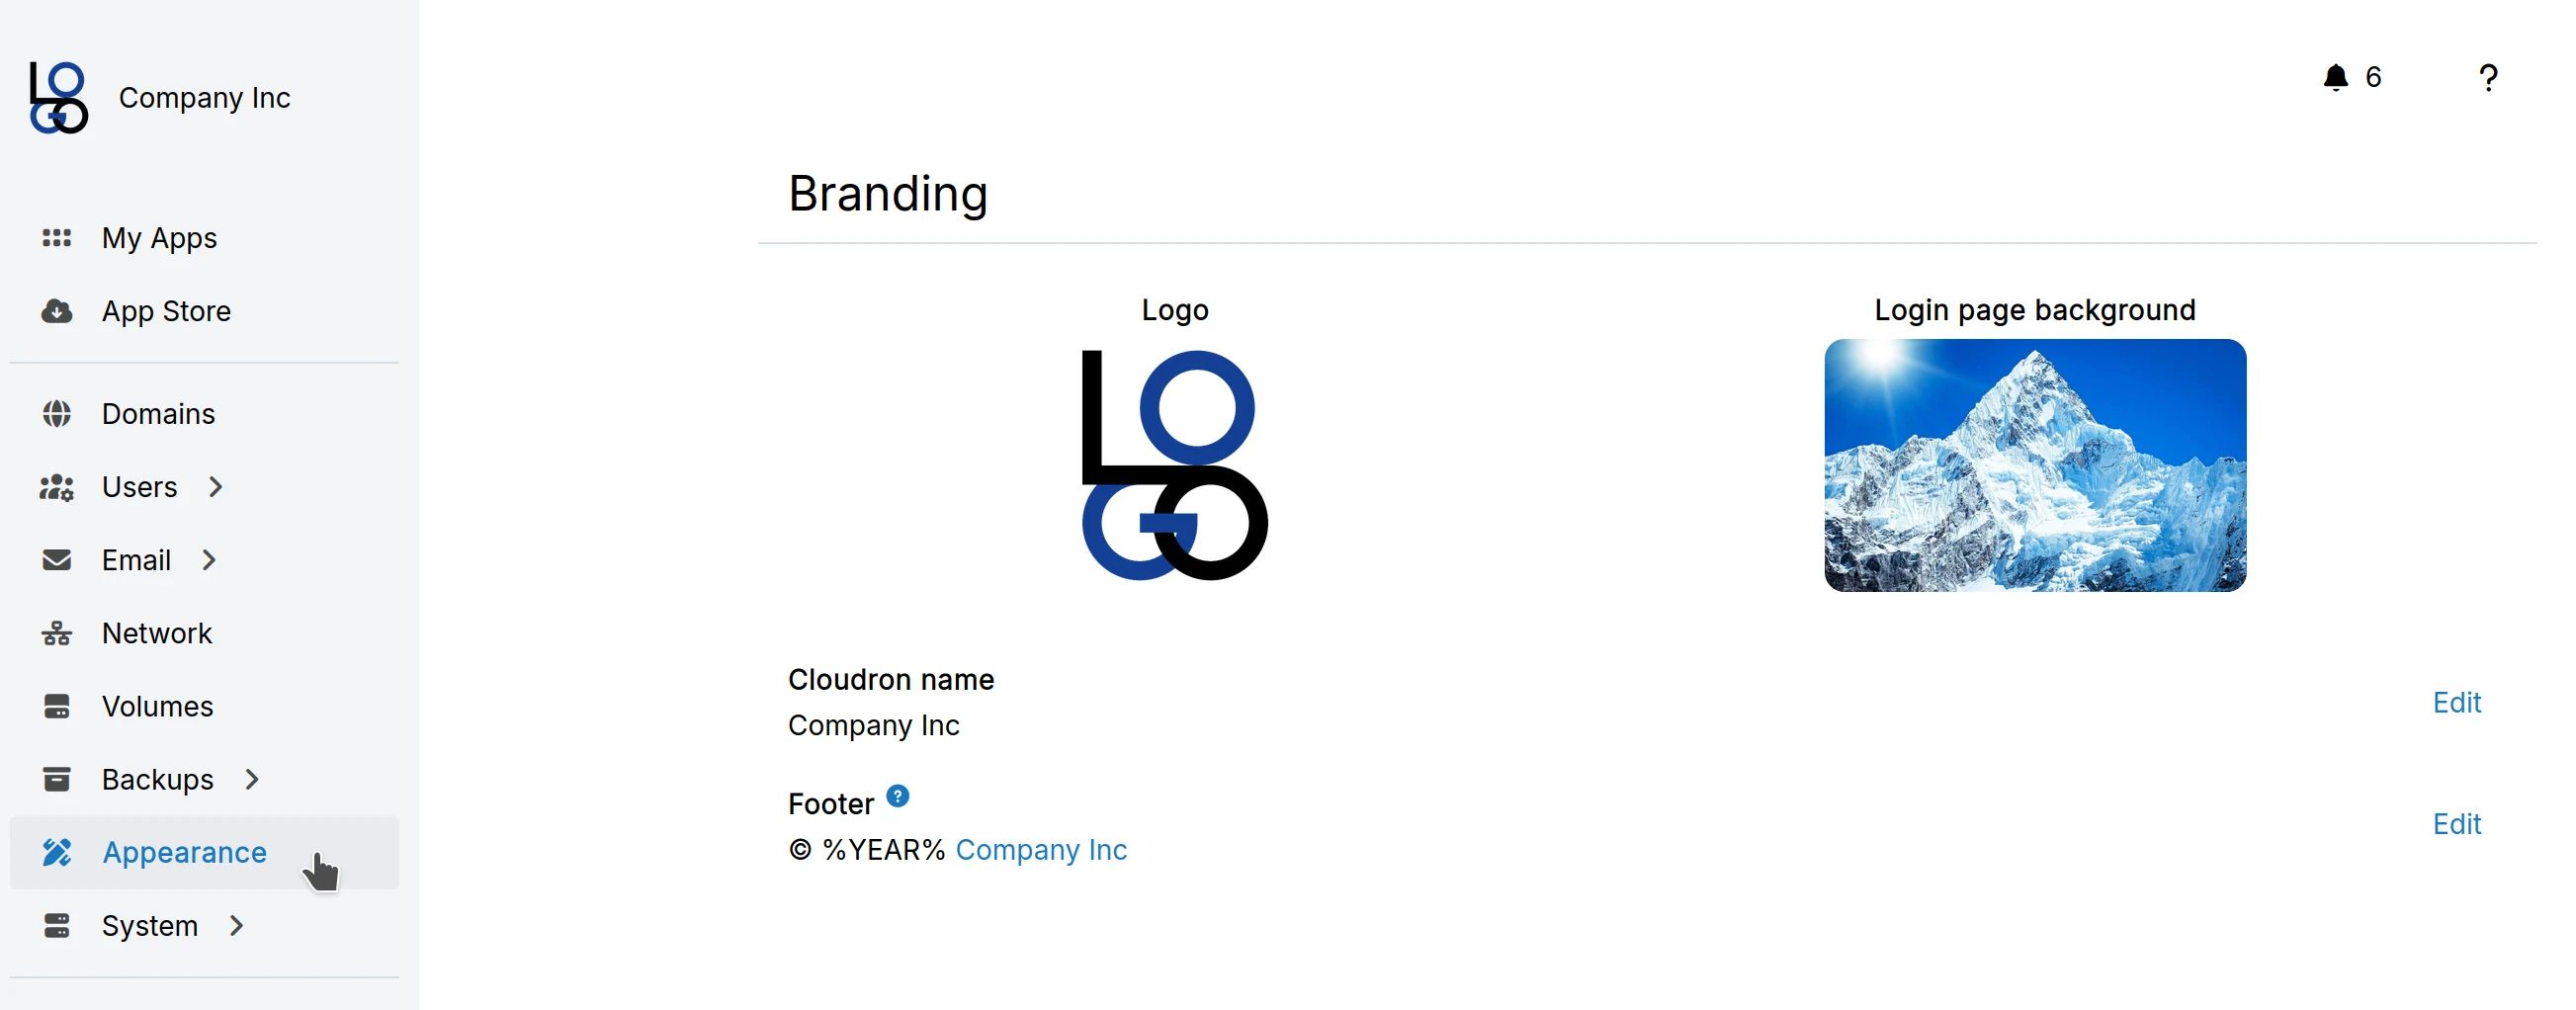Click the Domains globe icon

(57, 413)
